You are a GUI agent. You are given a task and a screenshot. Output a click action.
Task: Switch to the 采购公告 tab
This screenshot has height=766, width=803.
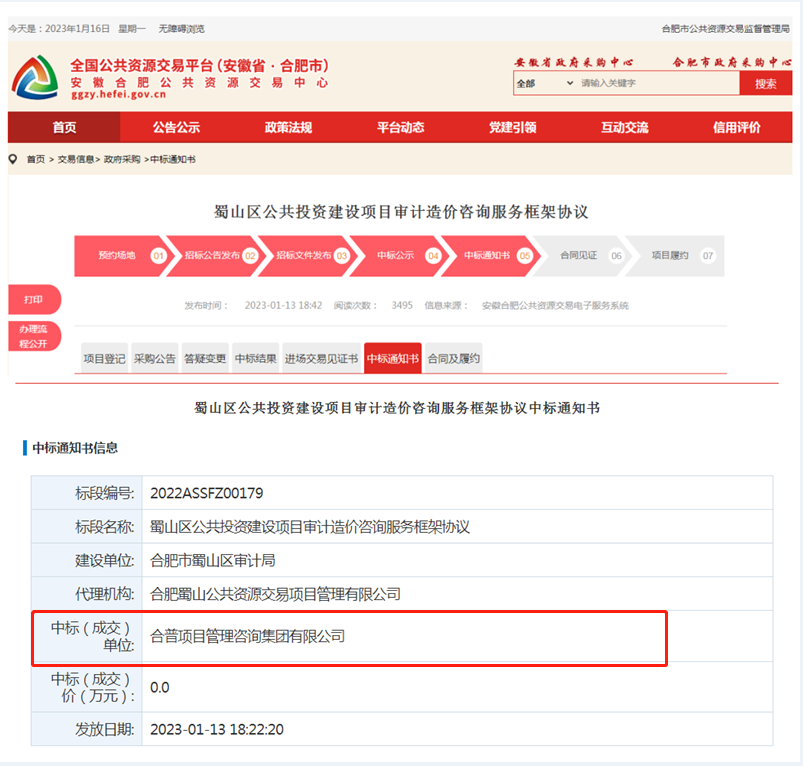(155, 358)
